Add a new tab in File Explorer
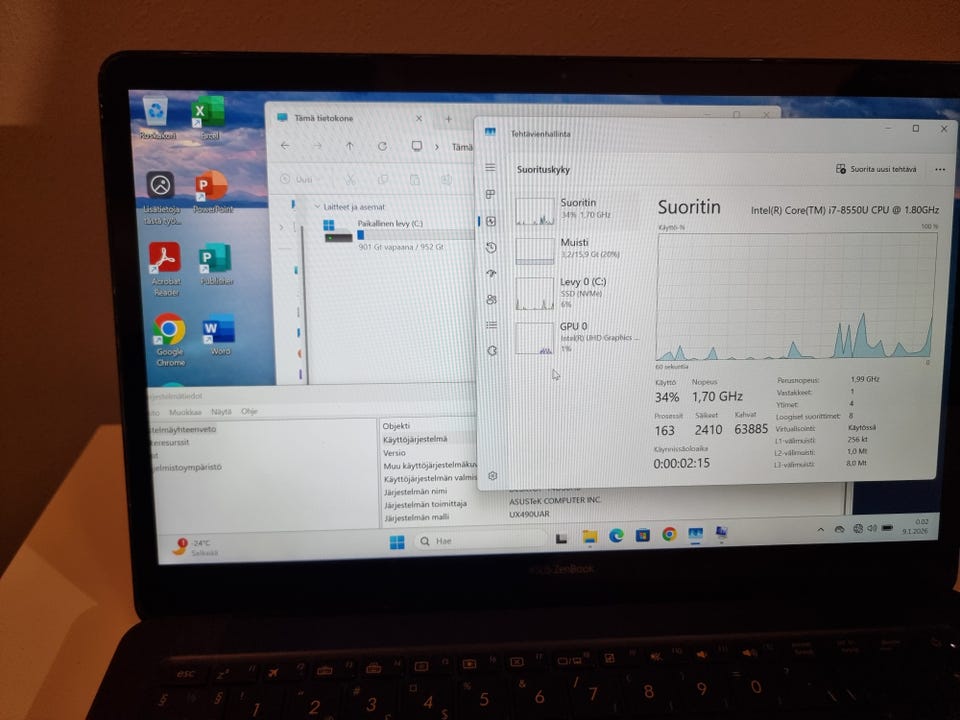This screenshot has height=720, width=960. (x=448, y=119)
